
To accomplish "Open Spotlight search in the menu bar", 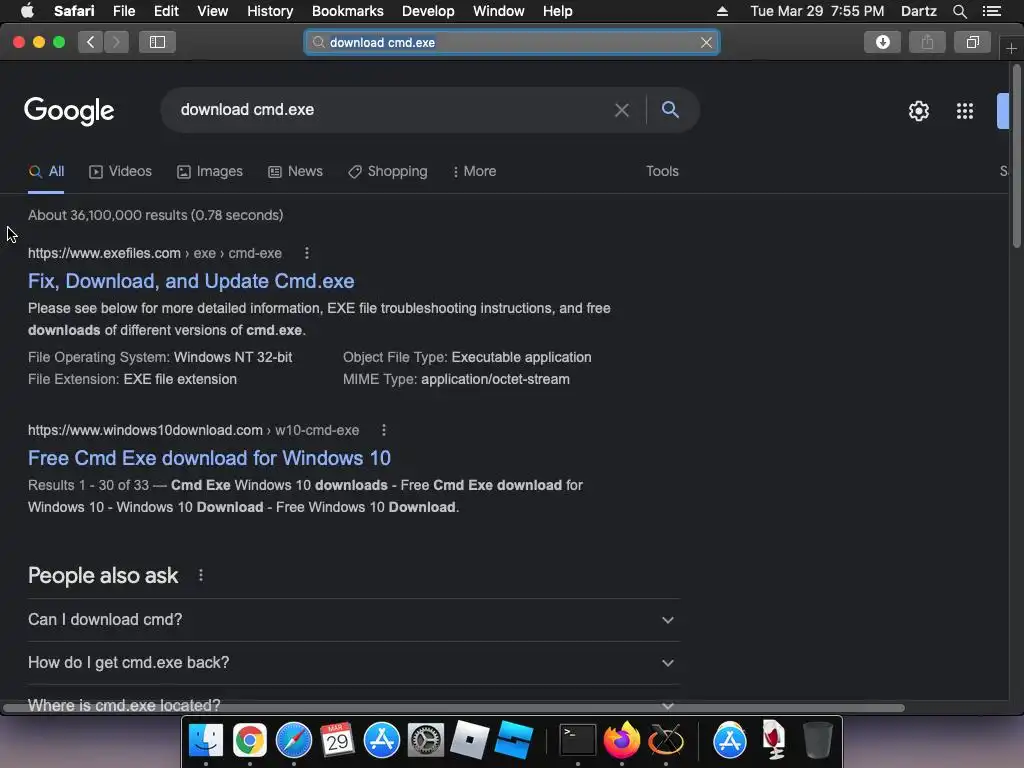I will 959,11.
